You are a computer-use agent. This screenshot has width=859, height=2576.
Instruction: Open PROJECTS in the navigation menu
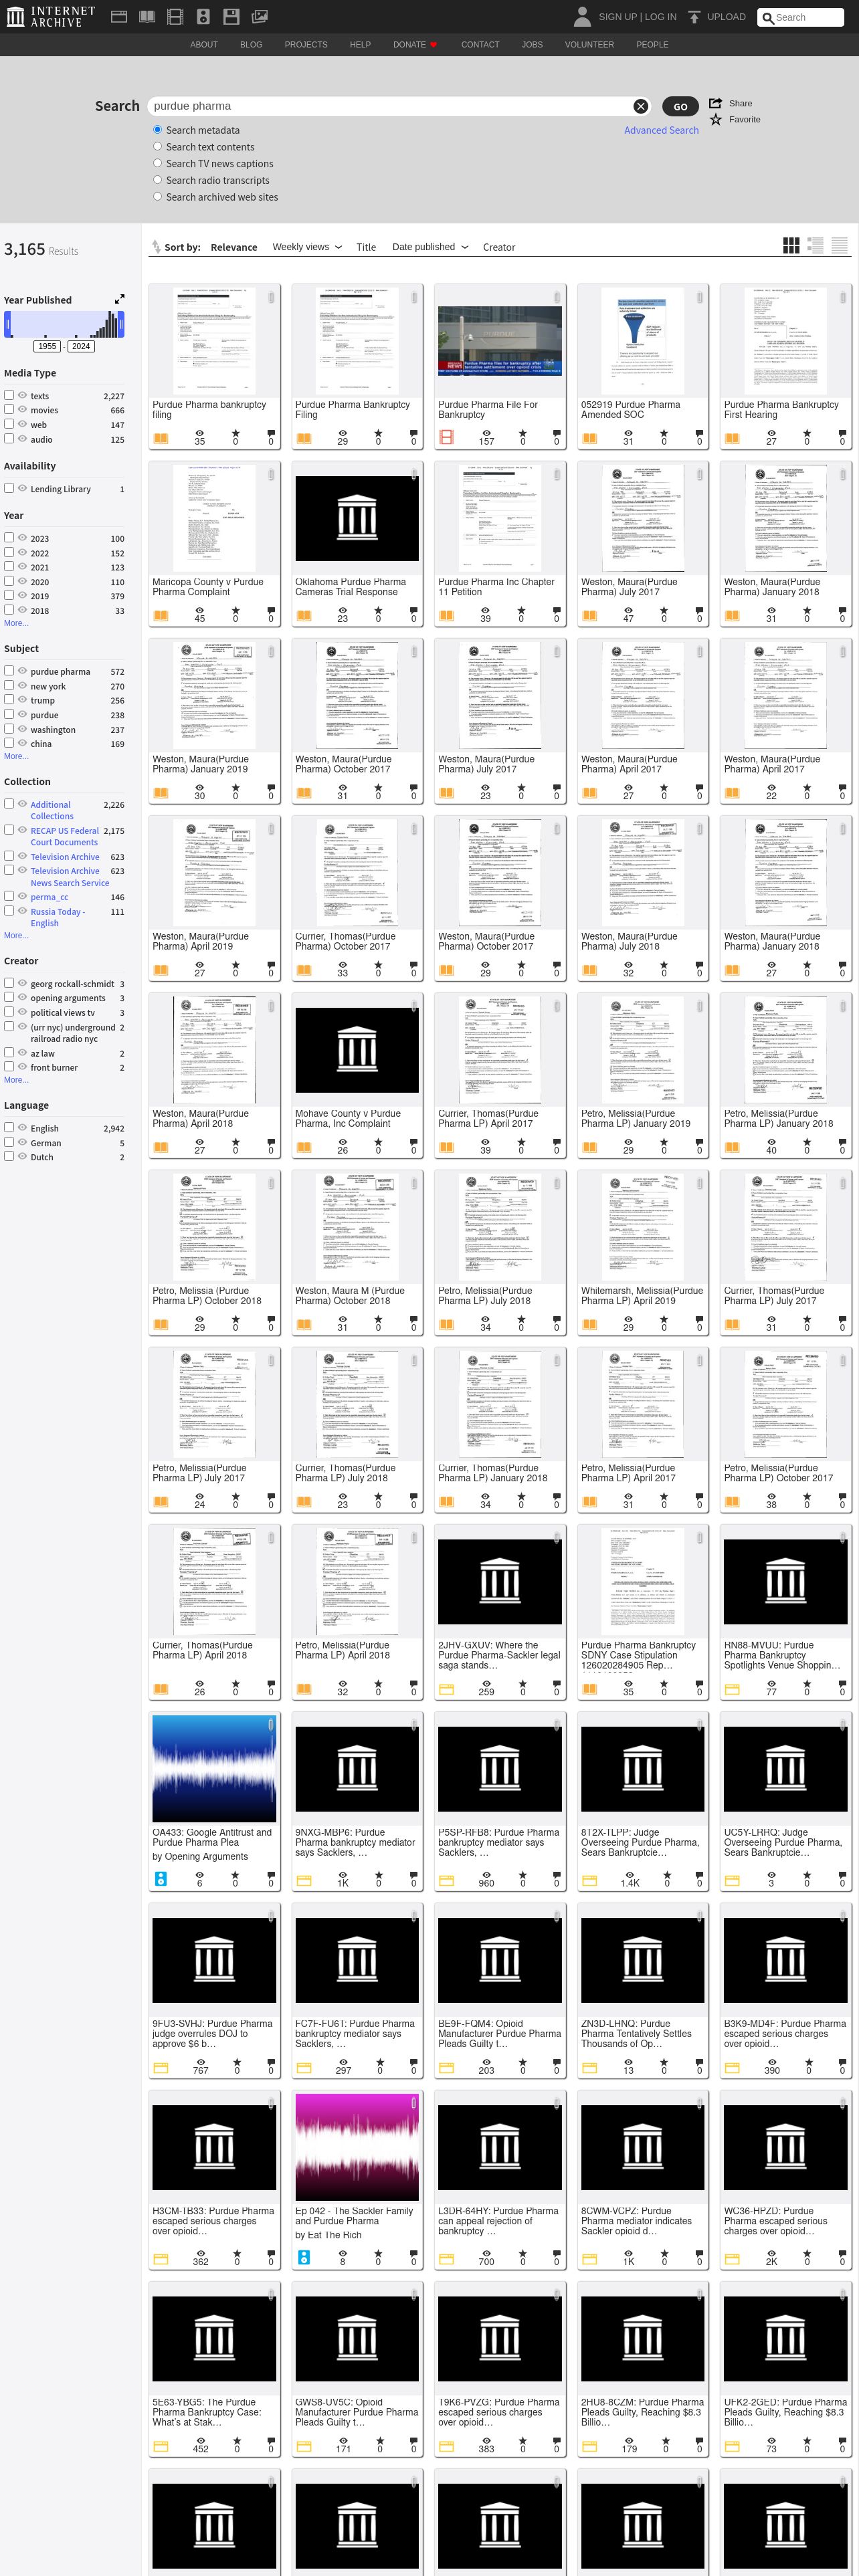coord(306,45)
